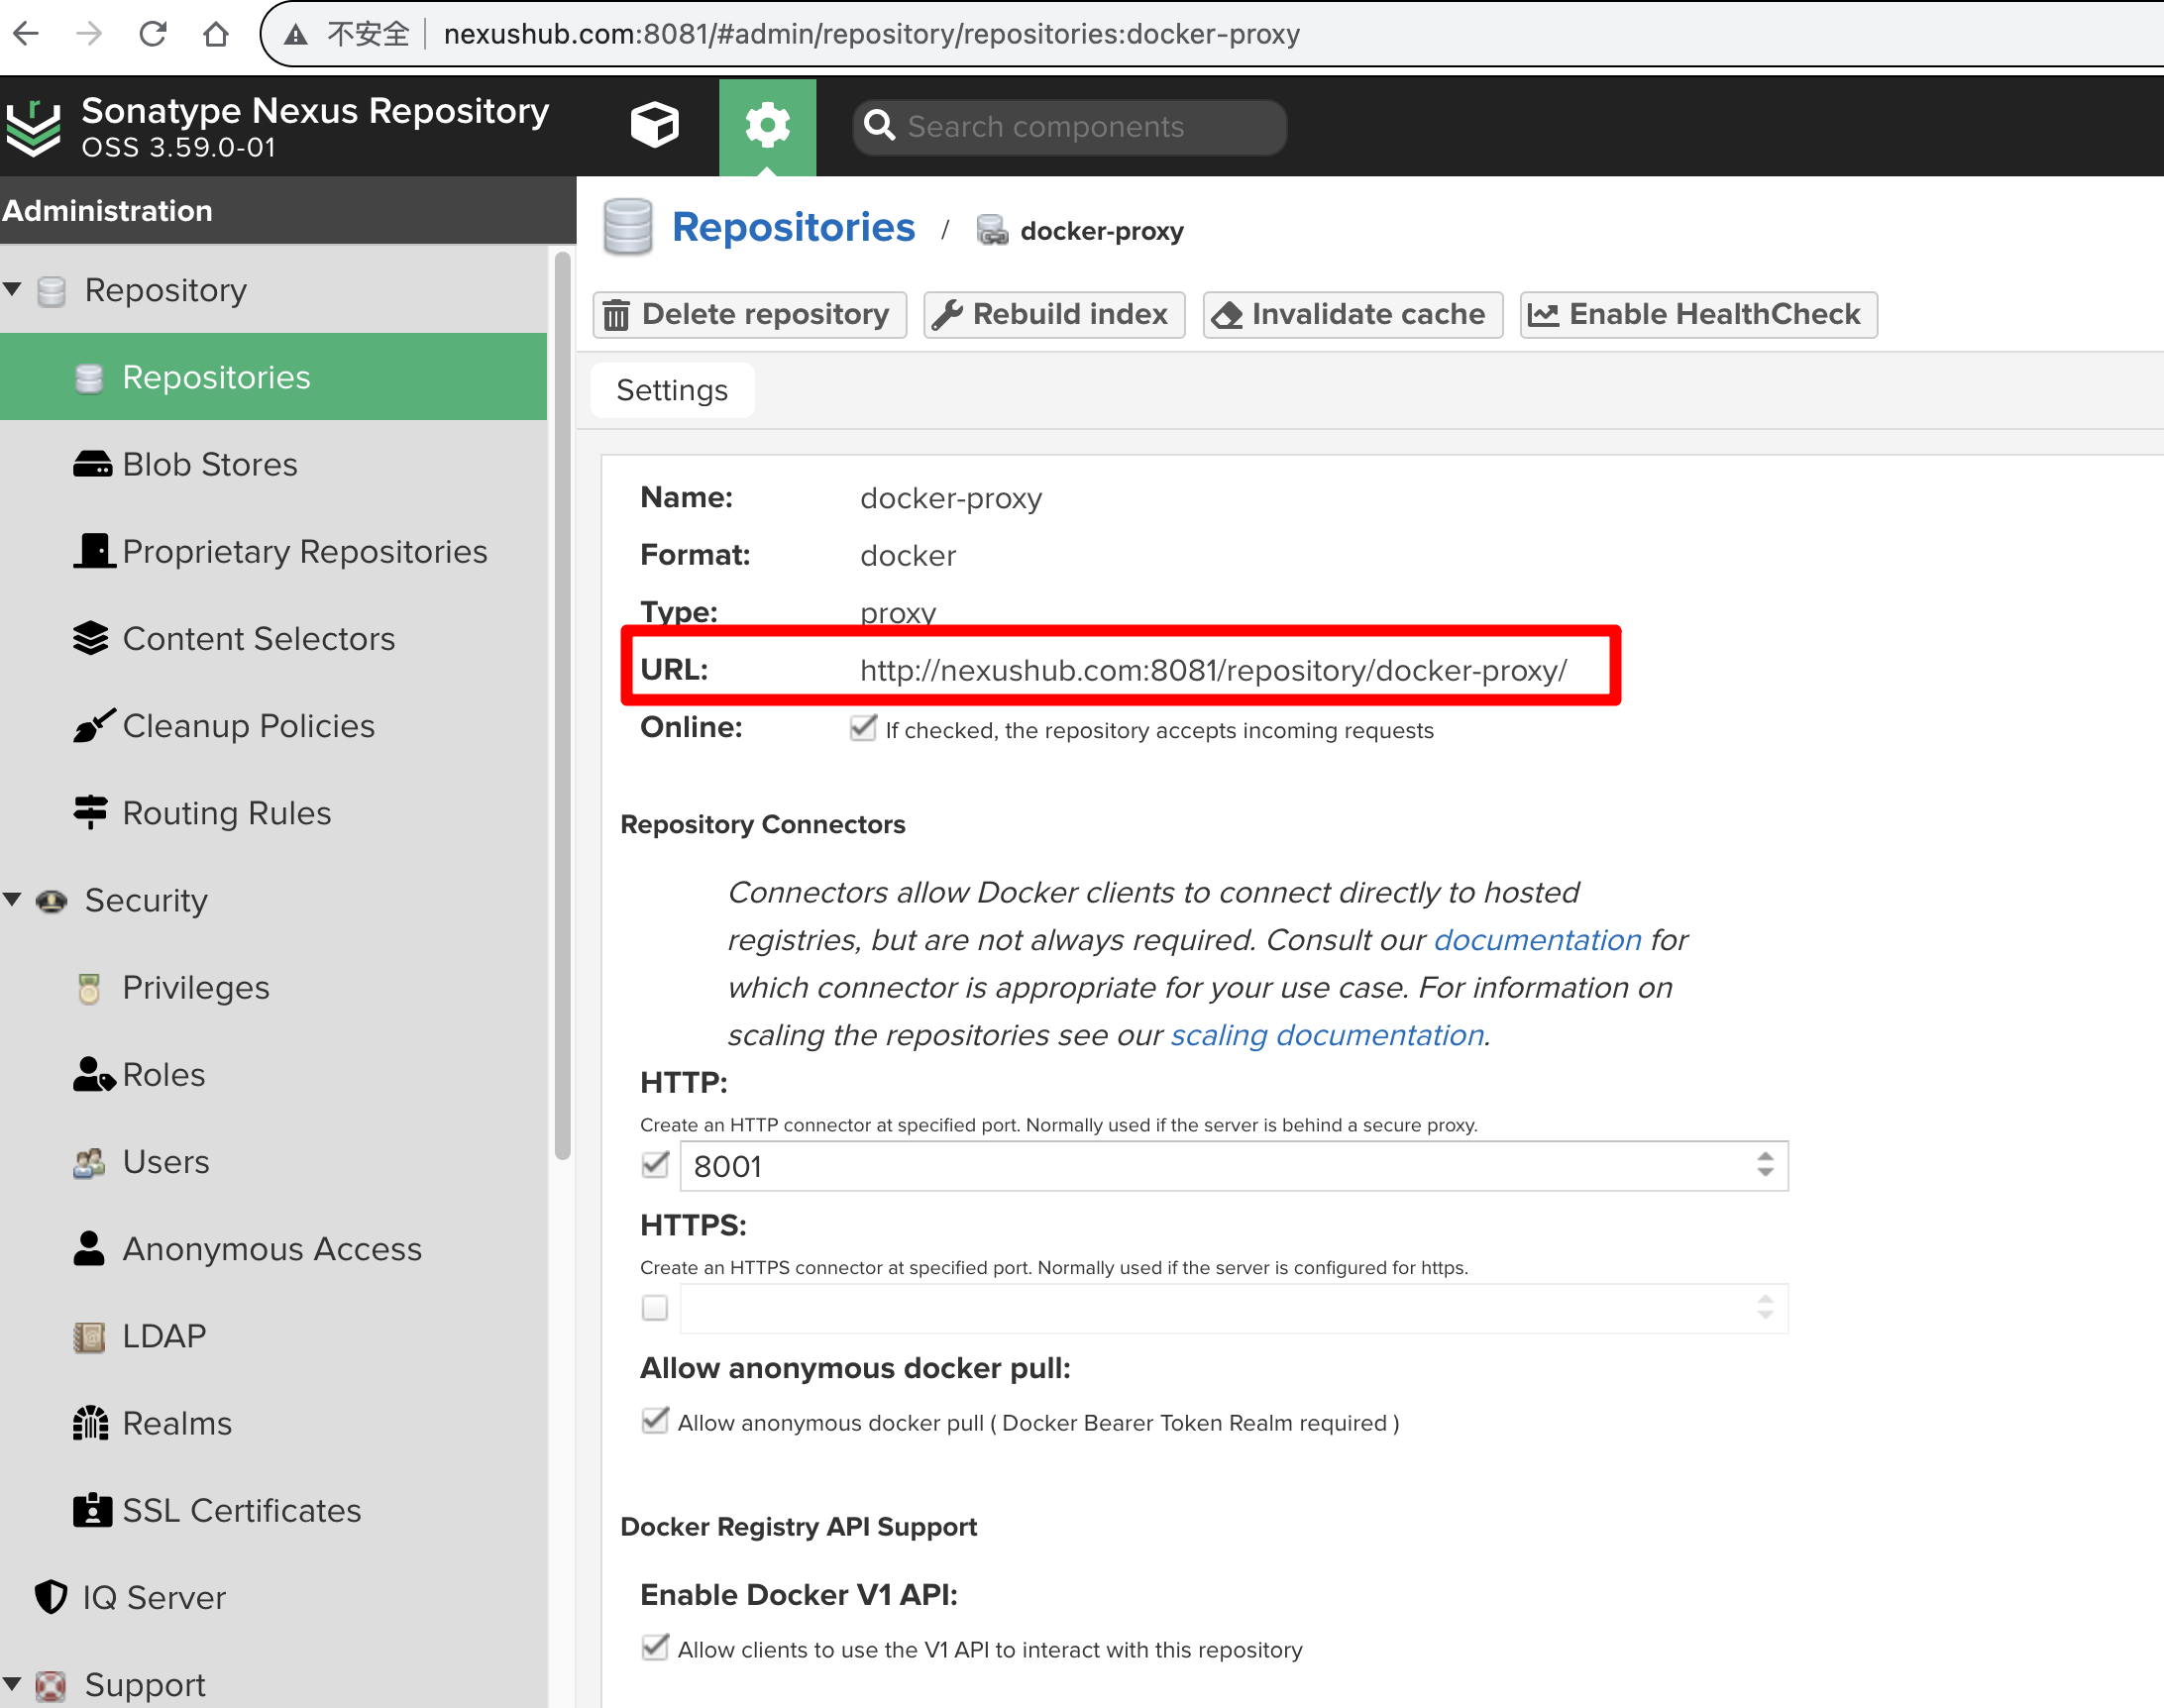The height and width of the screenshot is (1708, 2164).
Task: Open Cleanup Policies page
Action: click(273, 725)
